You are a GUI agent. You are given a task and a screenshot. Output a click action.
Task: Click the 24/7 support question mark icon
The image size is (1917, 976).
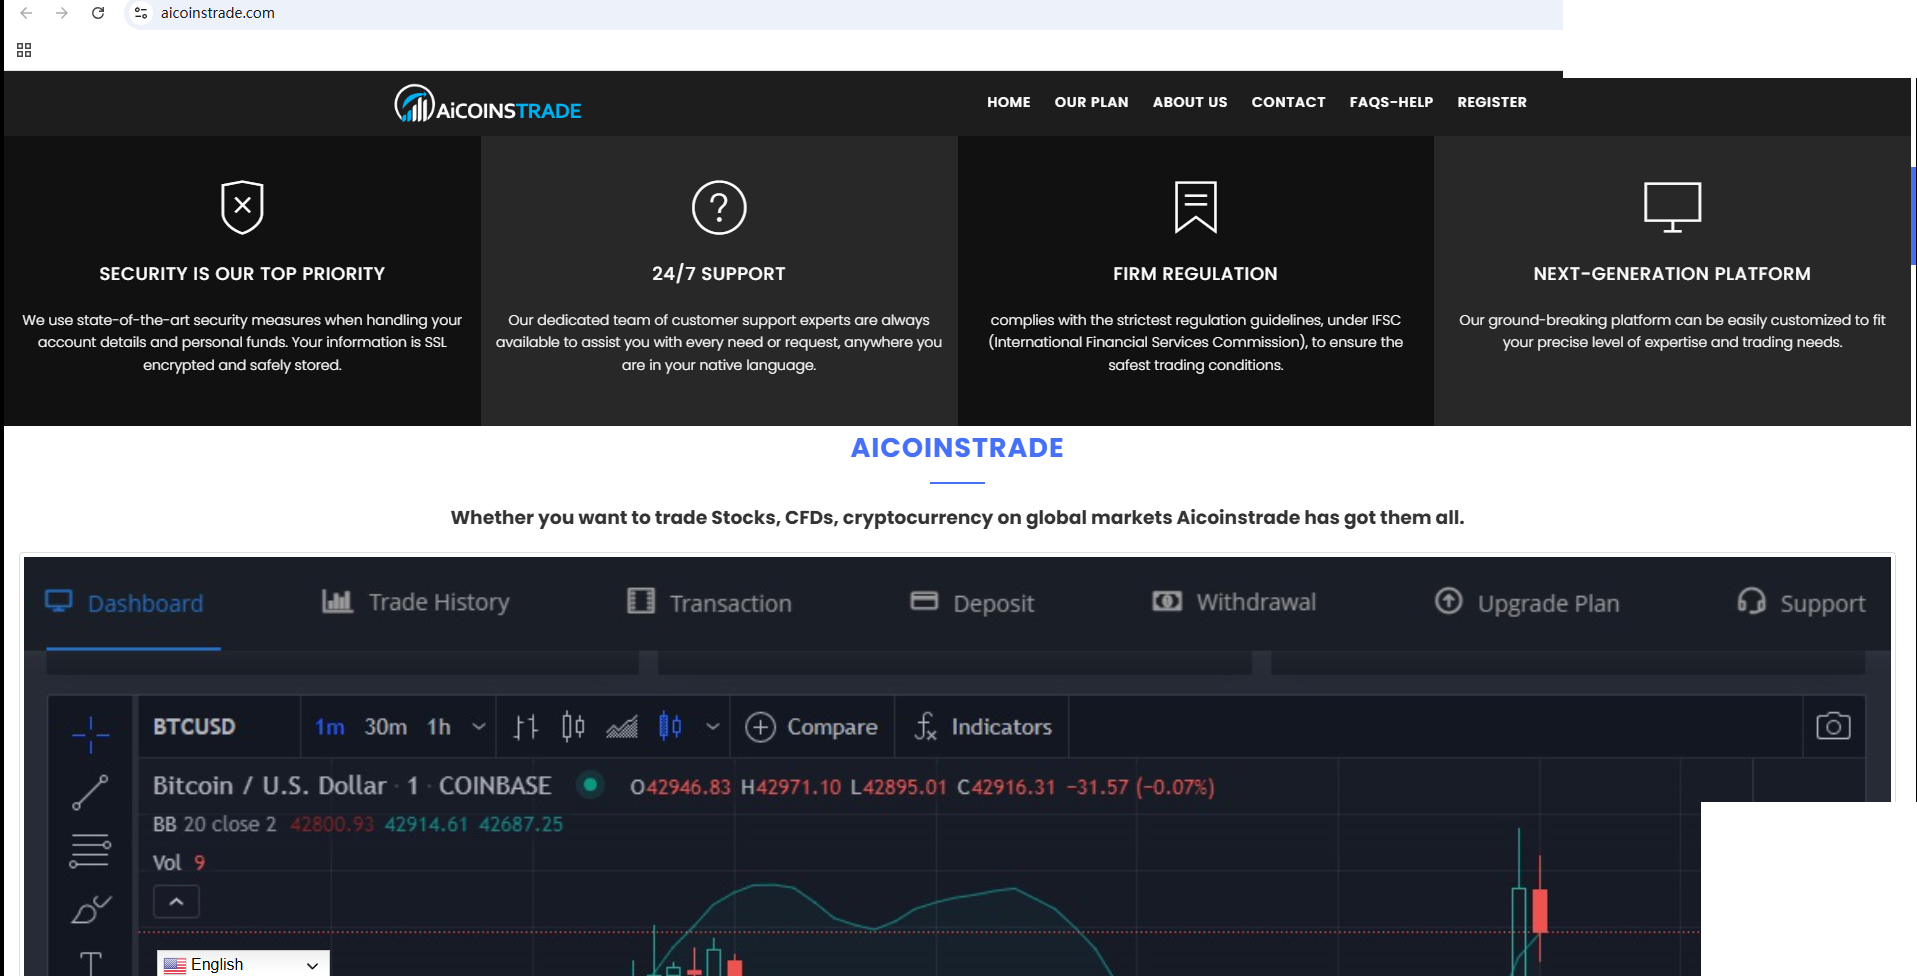[x=719, y=207]
